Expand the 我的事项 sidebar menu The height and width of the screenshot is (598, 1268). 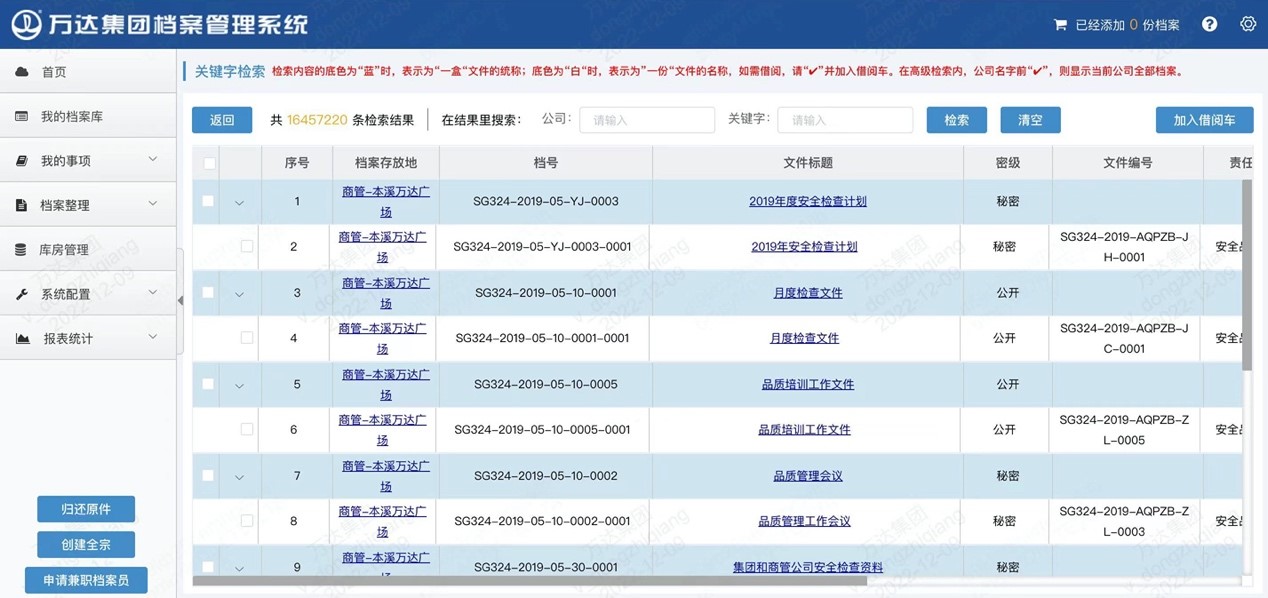153,160
